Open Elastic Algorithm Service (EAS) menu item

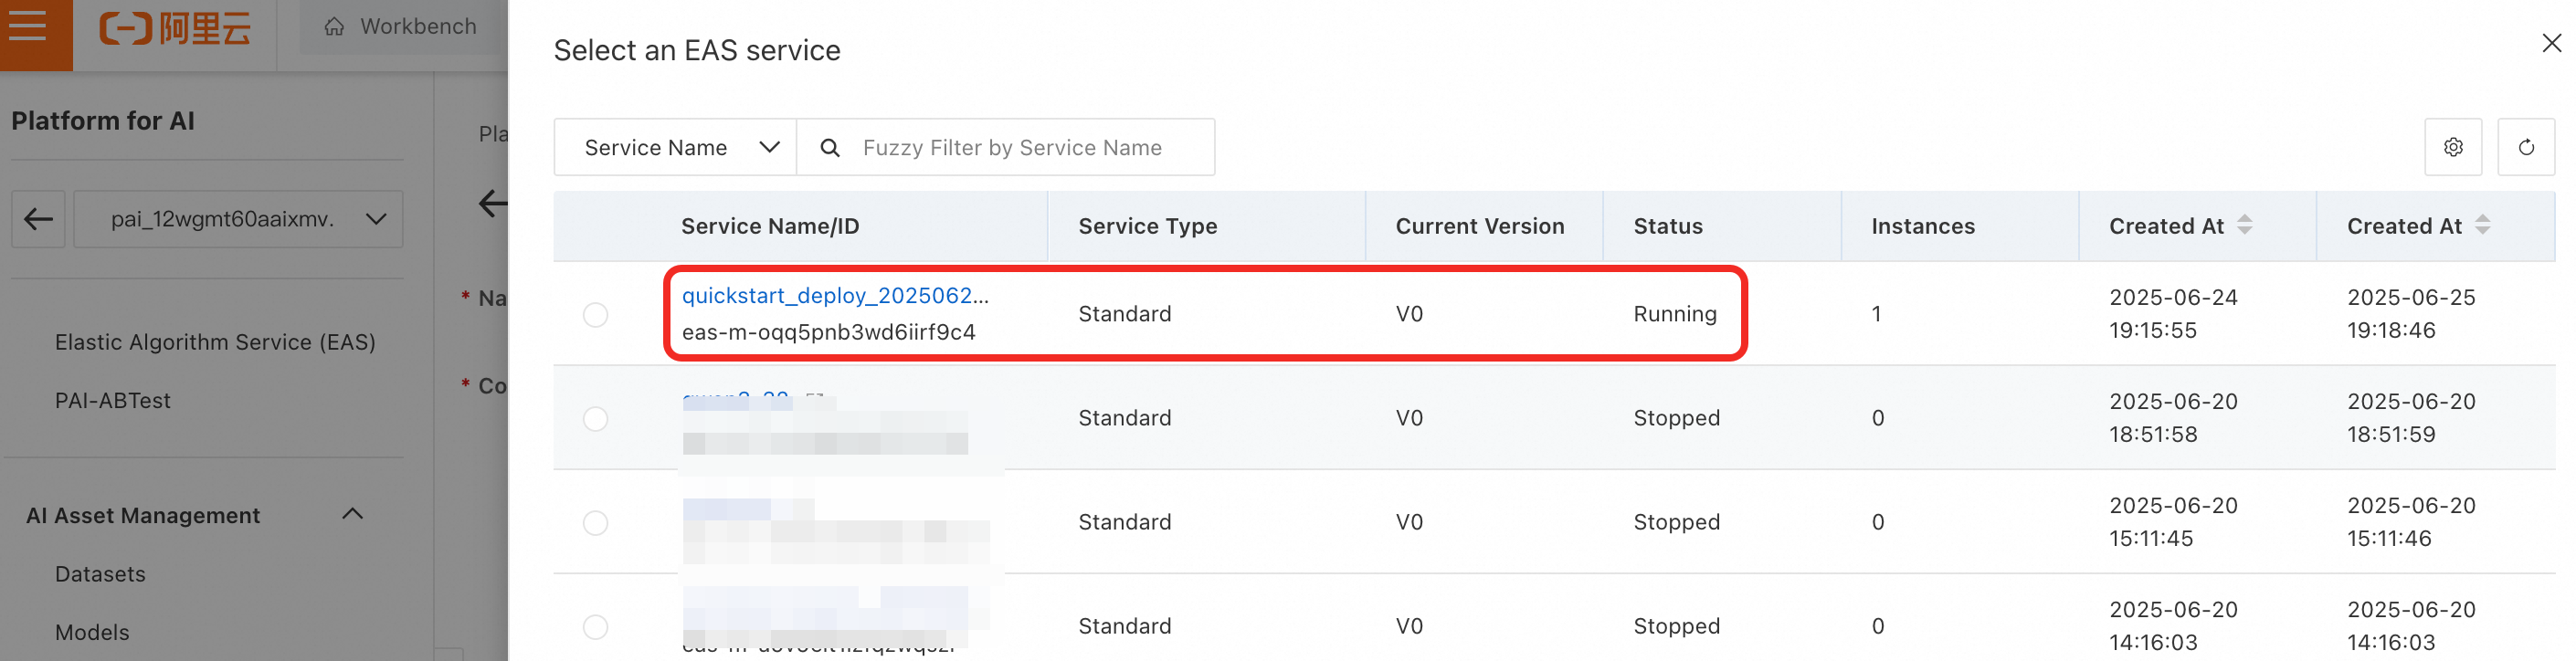pyautogui.click(x=215, y=343)
